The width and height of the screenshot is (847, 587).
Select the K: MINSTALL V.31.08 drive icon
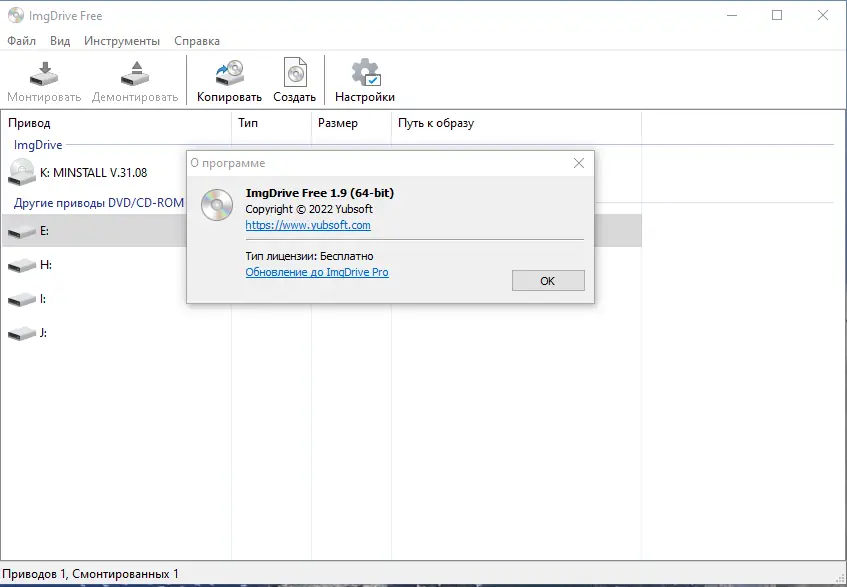point(22,172)
